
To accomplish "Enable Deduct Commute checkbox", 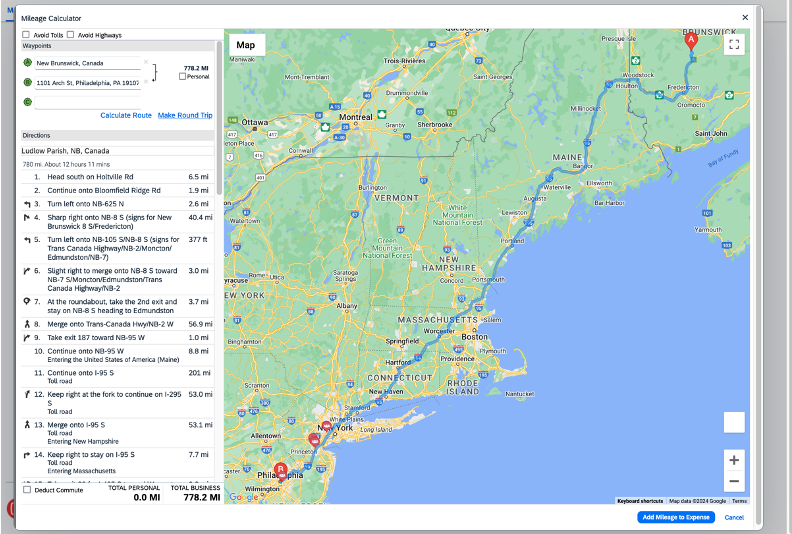I will [27, 490].
